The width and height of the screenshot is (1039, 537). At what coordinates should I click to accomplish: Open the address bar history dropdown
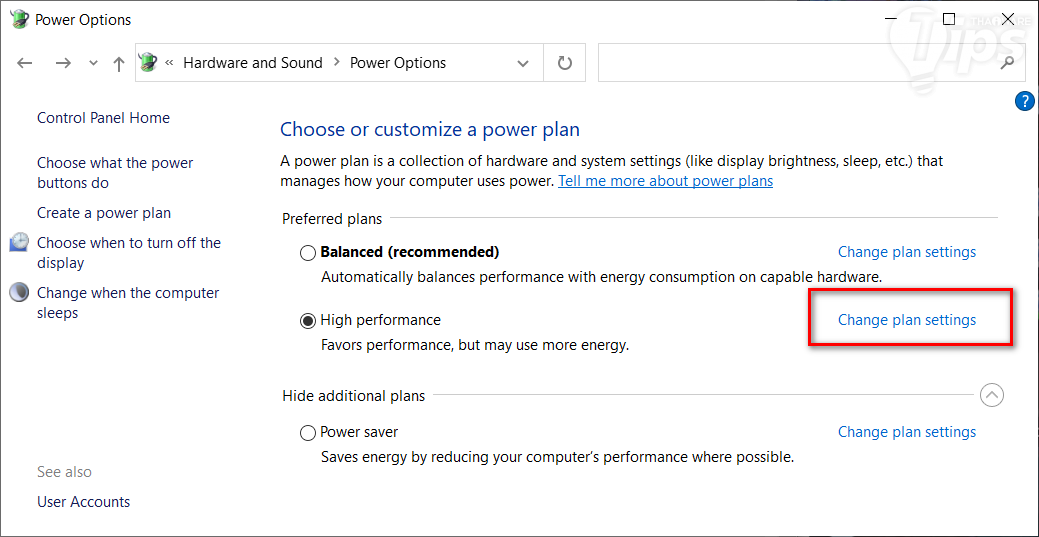tap(523, 63)
